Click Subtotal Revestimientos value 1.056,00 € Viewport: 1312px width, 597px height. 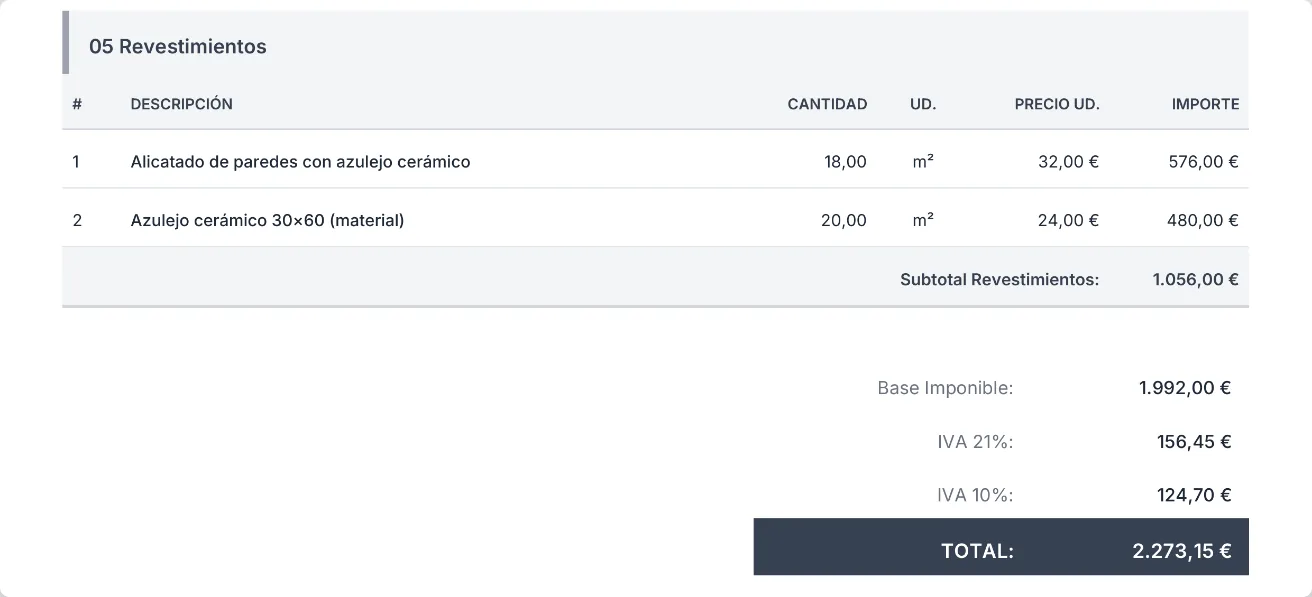(x=1195, y=279)
